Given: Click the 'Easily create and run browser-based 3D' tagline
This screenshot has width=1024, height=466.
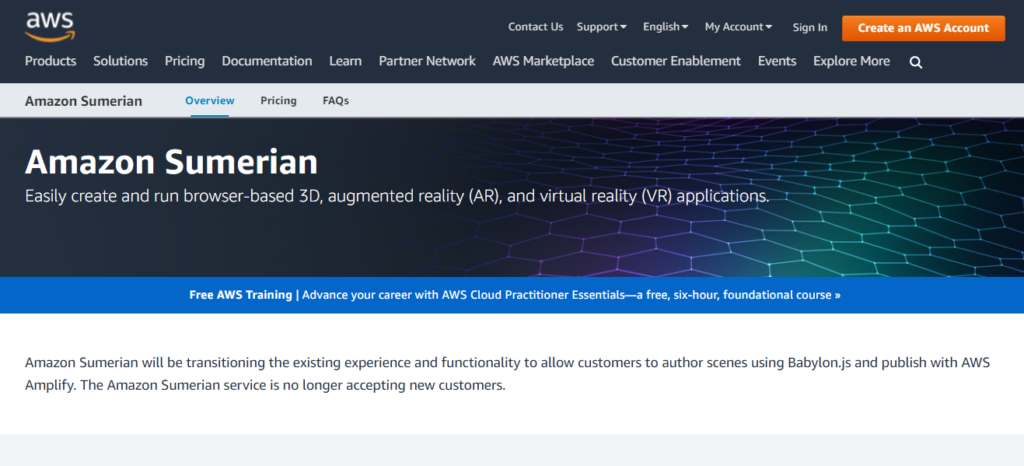Looking at the screenshot, I should [397, 196].
